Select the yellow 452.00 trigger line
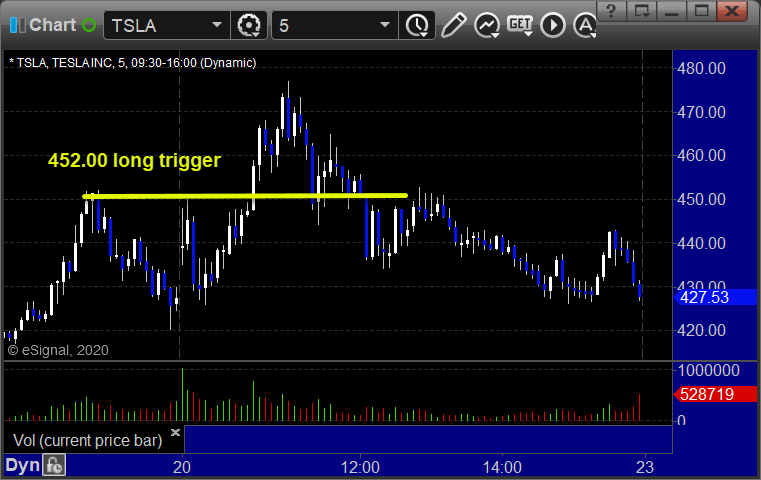761x480 pixels. [x=245, y=196]
